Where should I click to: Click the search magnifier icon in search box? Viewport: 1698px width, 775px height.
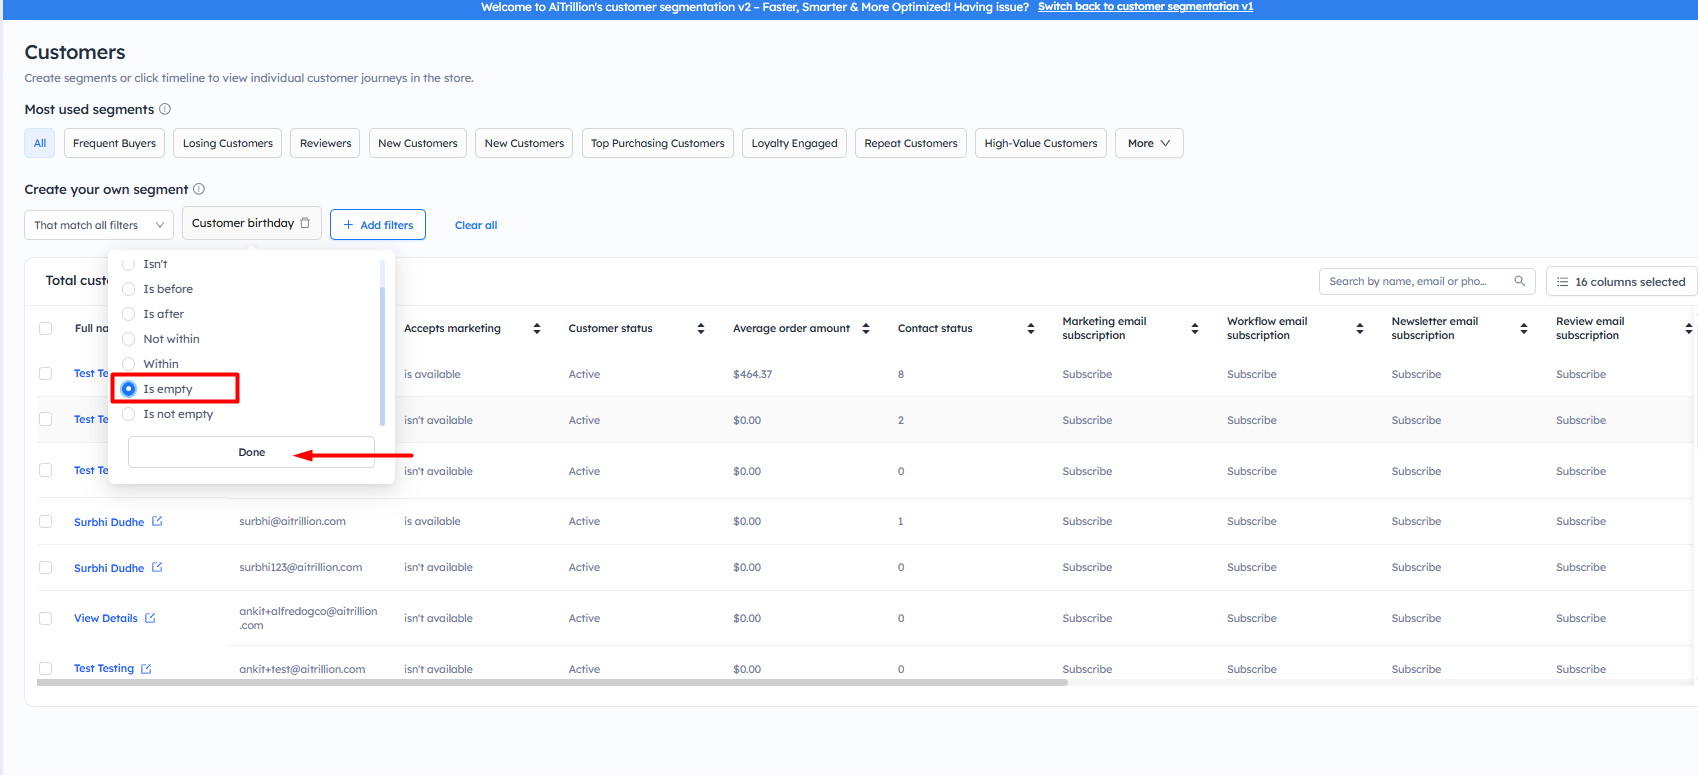[1519, 281]
